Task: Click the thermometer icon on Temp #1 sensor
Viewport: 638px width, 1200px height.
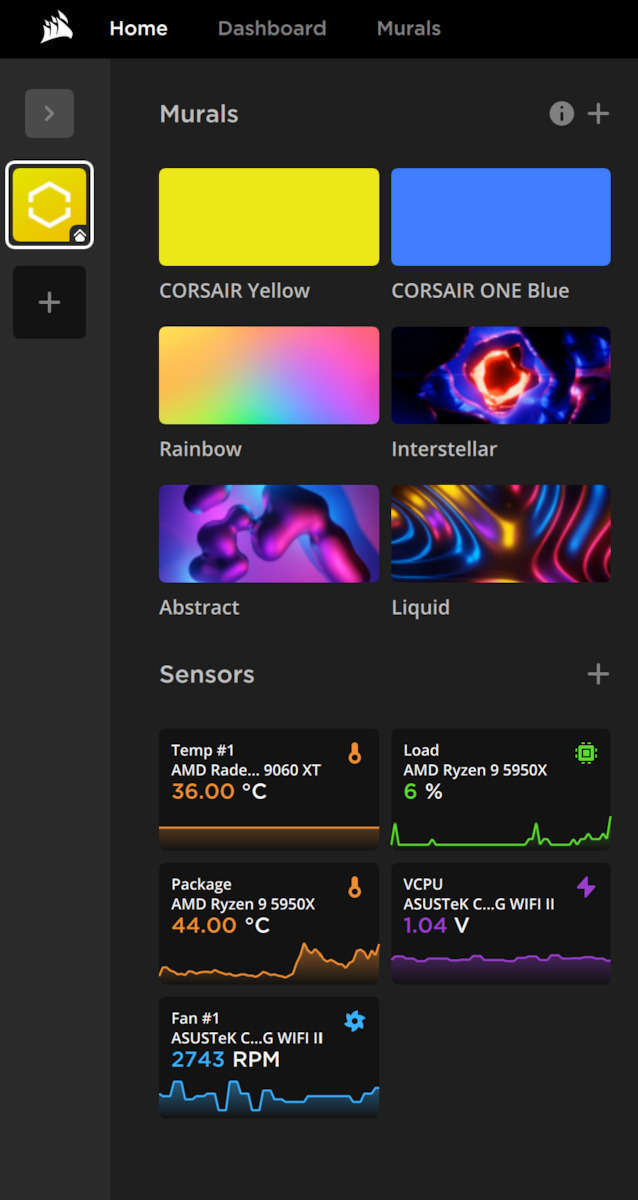Action: pyautogui.click(x=354, y=753)
